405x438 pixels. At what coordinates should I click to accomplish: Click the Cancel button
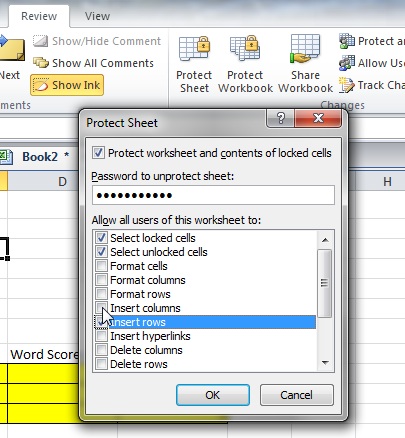click(x=296, y=395)
